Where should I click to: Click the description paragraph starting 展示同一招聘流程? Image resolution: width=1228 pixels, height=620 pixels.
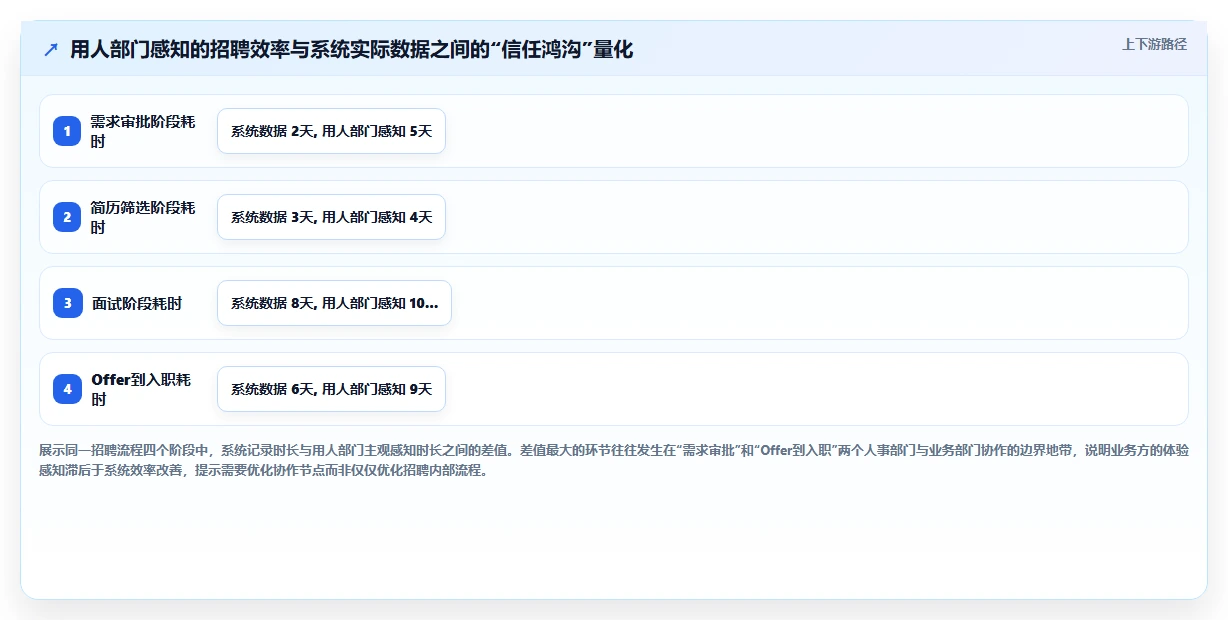(x=614, y=460)
